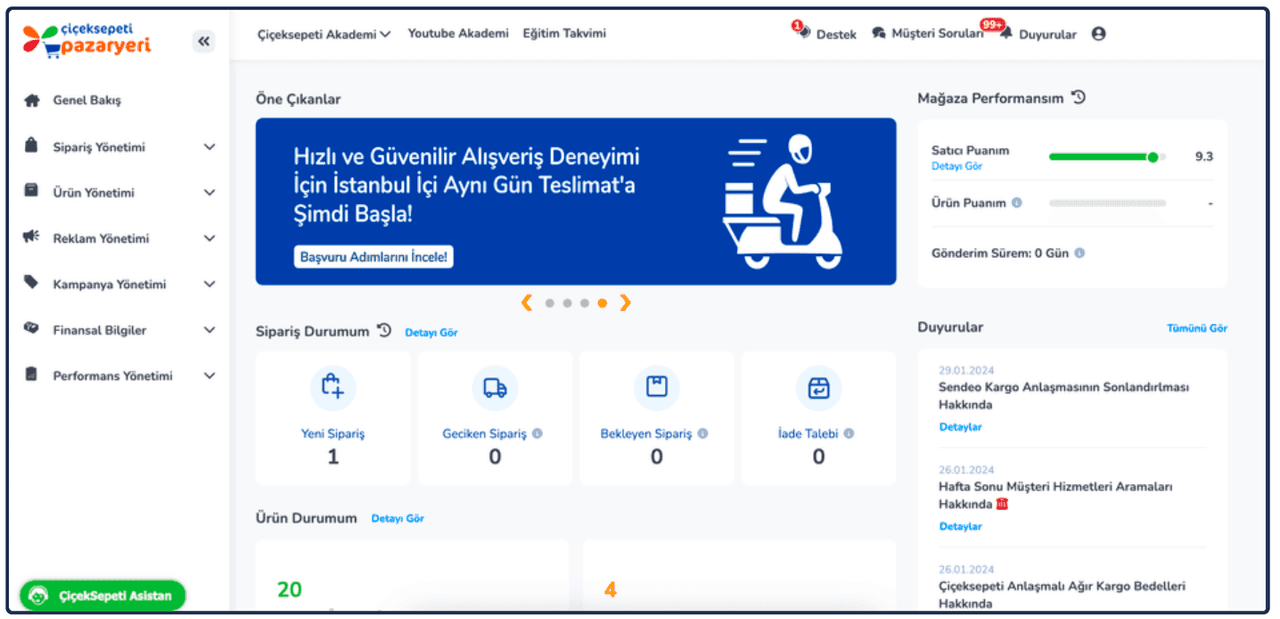Open Detaylar for Sendeo Kargo announcement

[960, 427]
